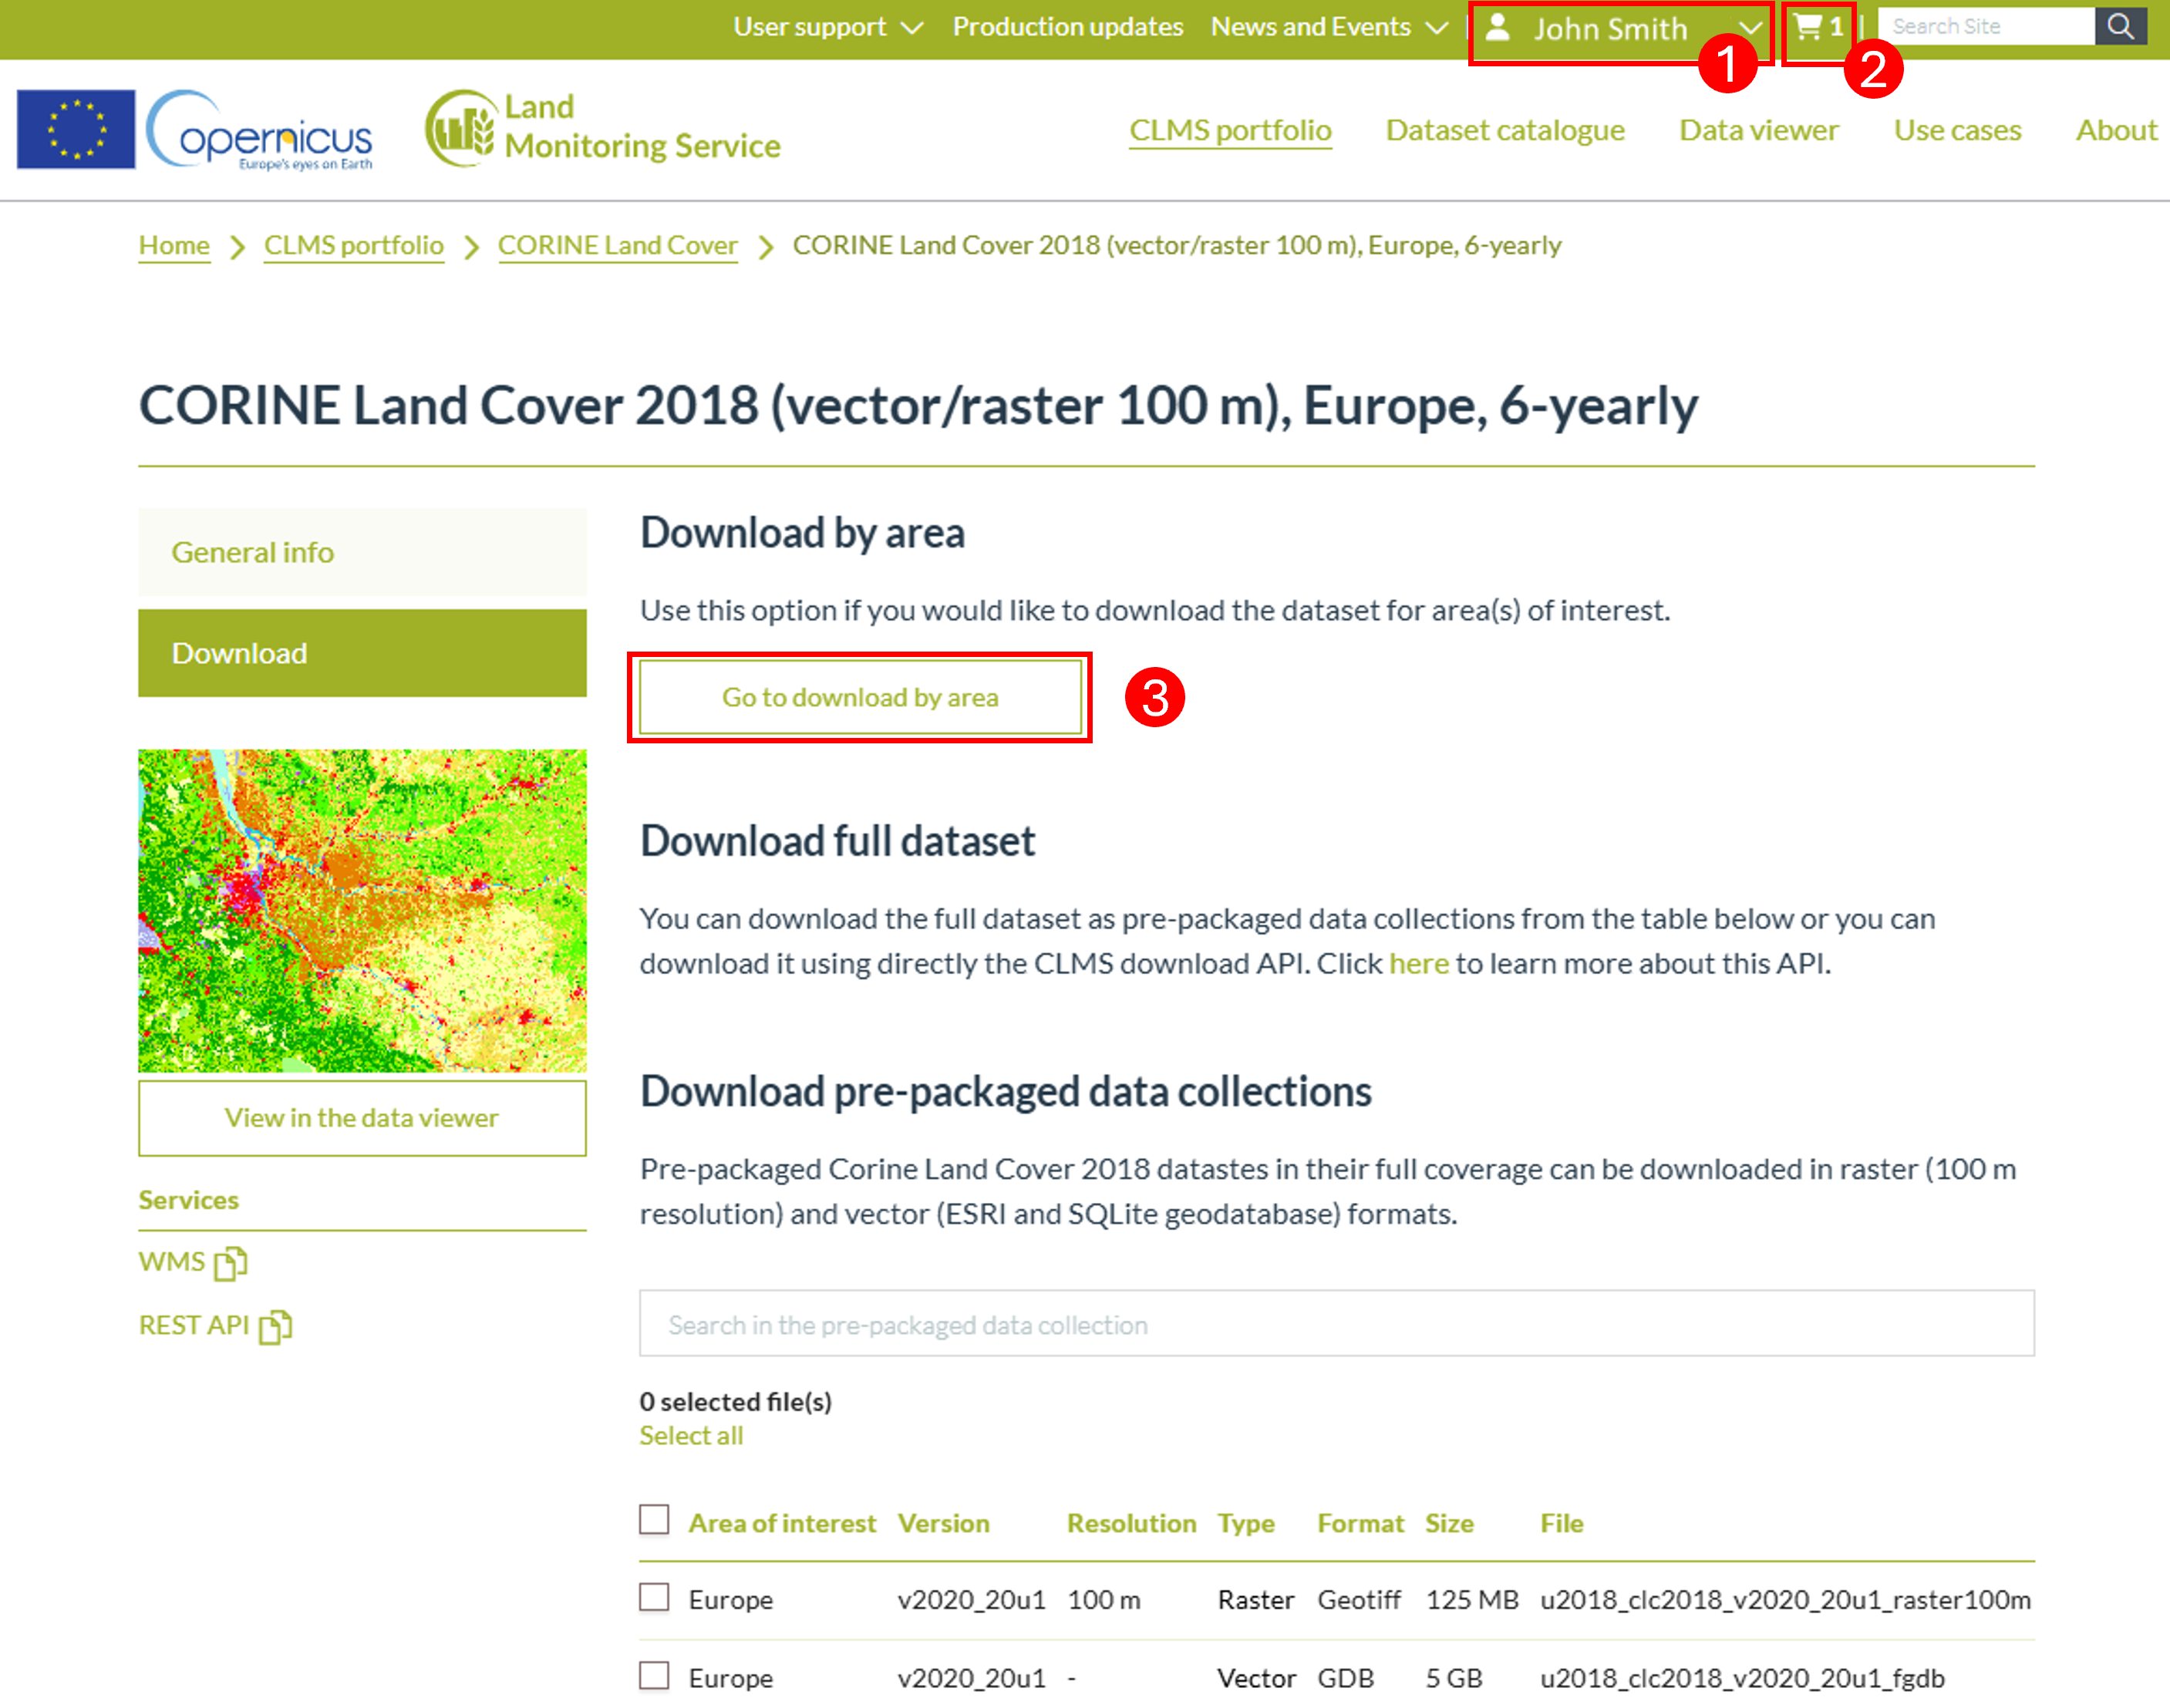This screenshot has height=1708, width=2170.
Task: Click the Land Monitoring Service logo
Action: (603, 128)
